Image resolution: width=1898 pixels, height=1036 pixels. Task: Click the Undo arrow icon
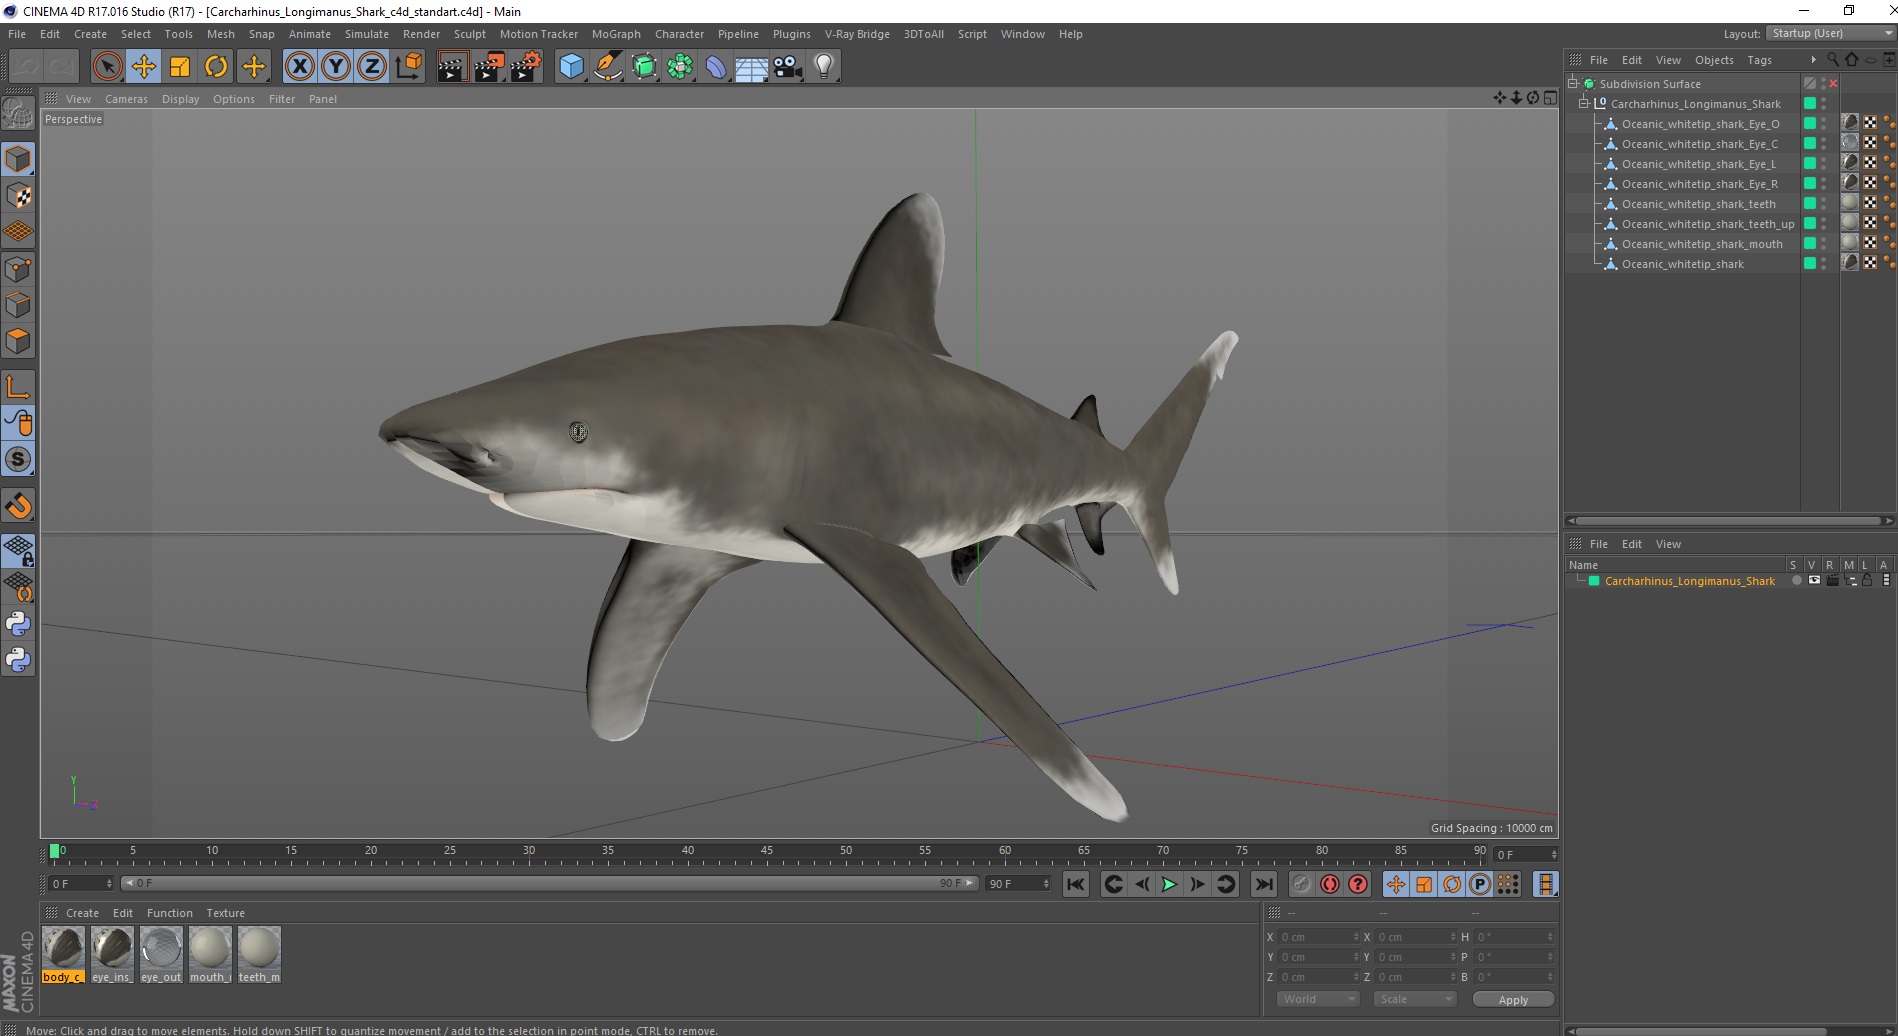(x=26, y=67)
